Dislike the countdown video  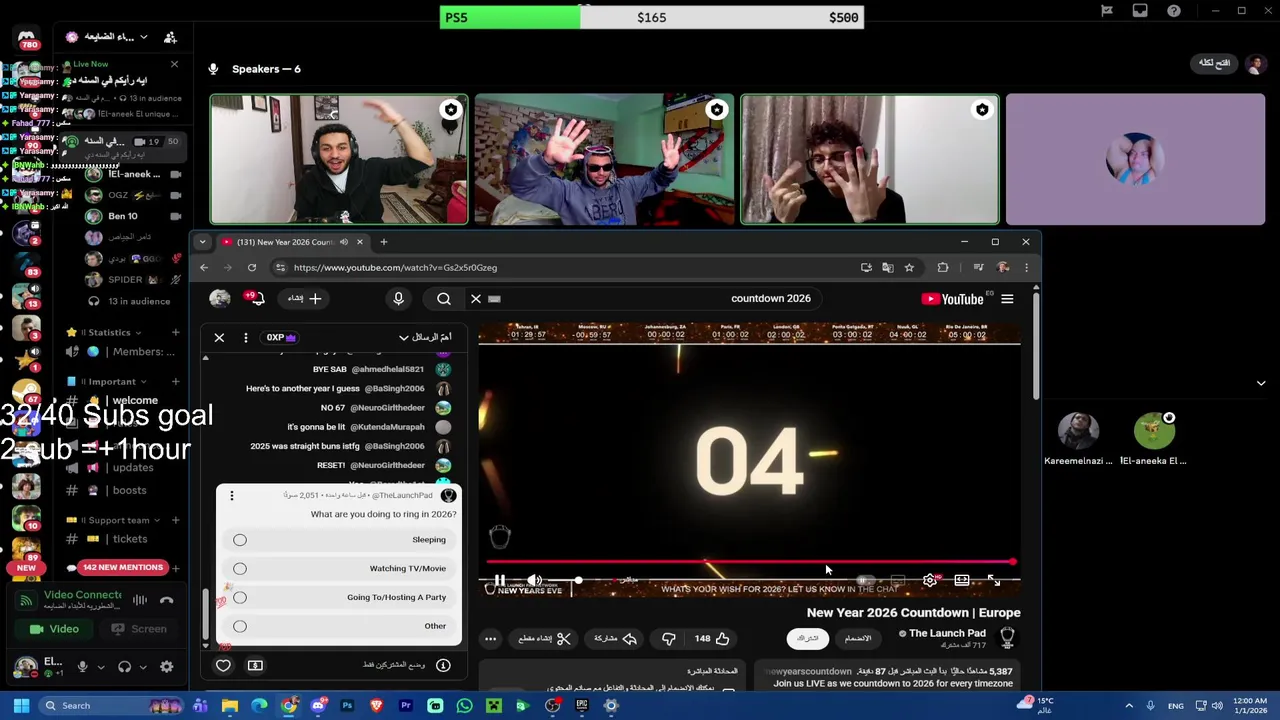(x=669, y=638)
